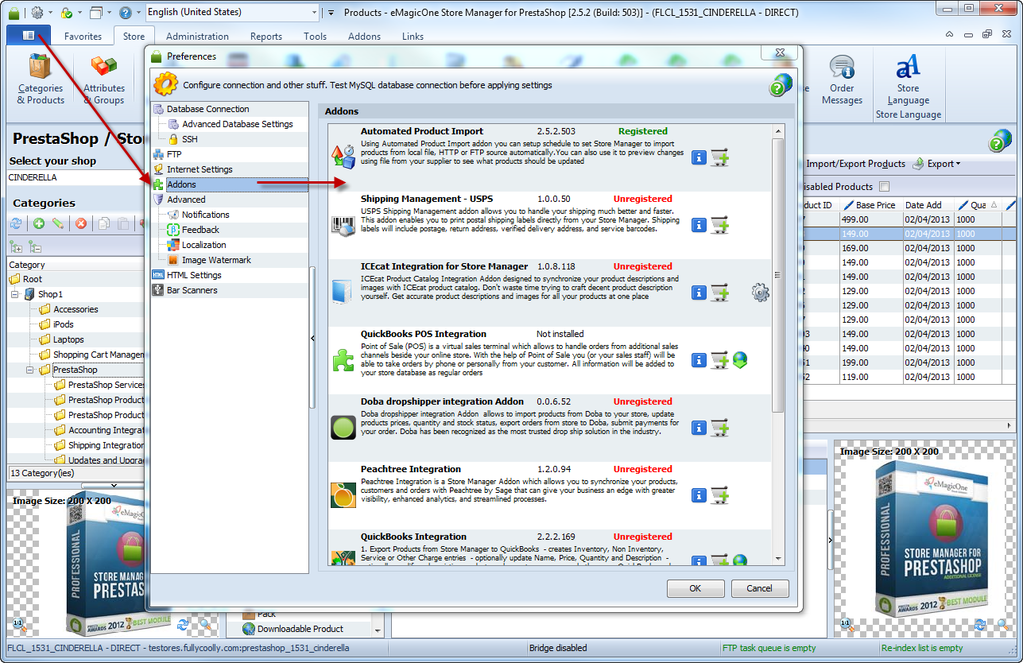Viewport: 1023px width, 663px height.
Task: Show info for Doba dropshipper integration Addon
Action: click(699, 428)
